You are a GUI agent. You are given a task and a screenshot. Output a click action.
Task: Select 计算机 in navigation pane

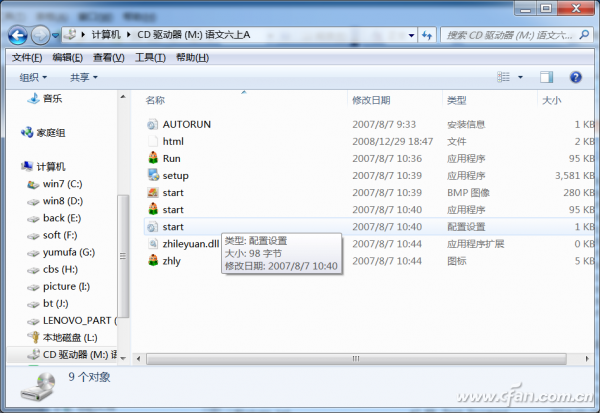(x=51, y=167)
